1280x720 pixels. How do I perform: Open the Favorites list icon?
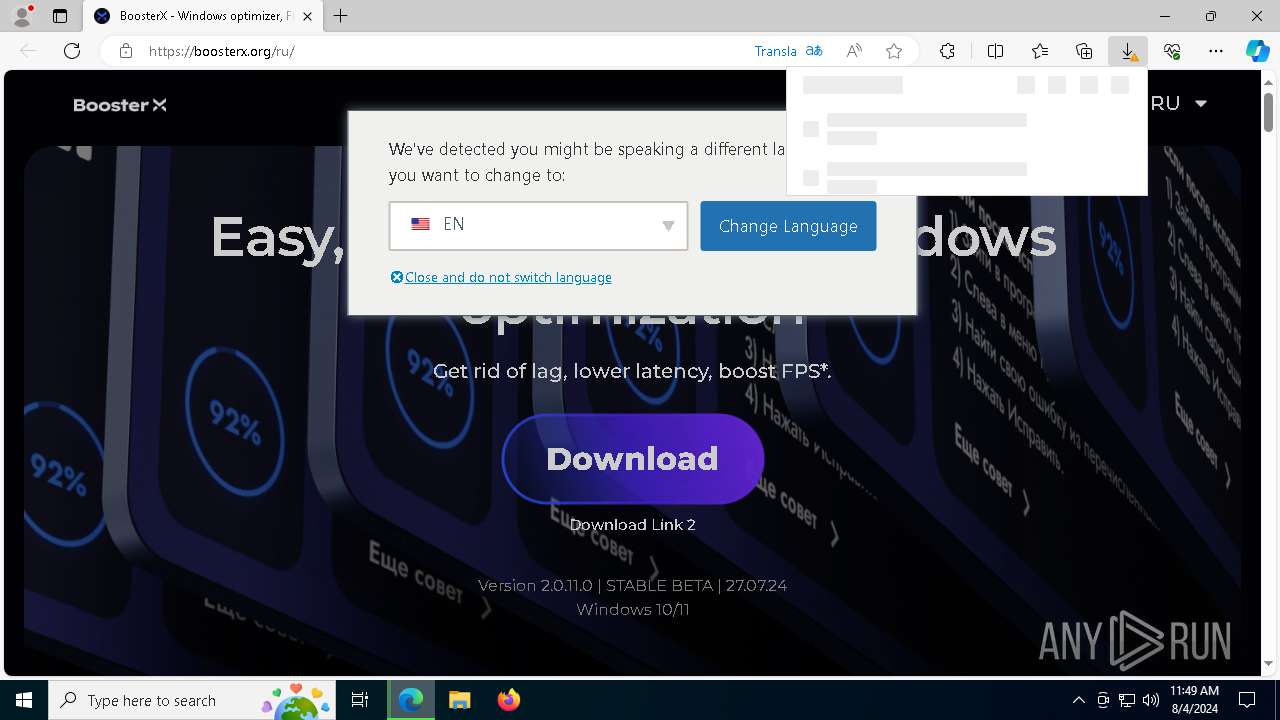[1040, 51]
